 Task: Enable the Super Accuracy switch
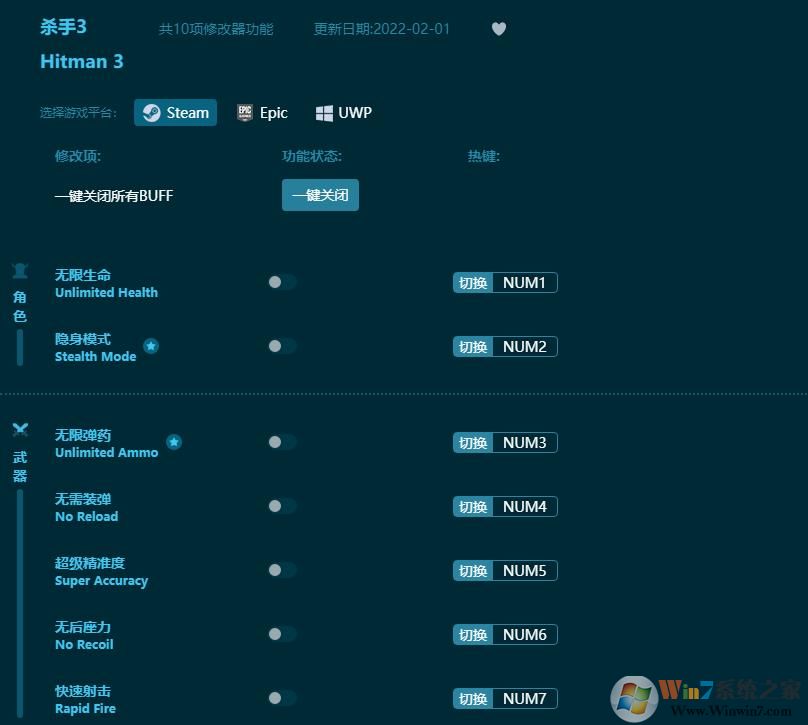tap(281, 570)
